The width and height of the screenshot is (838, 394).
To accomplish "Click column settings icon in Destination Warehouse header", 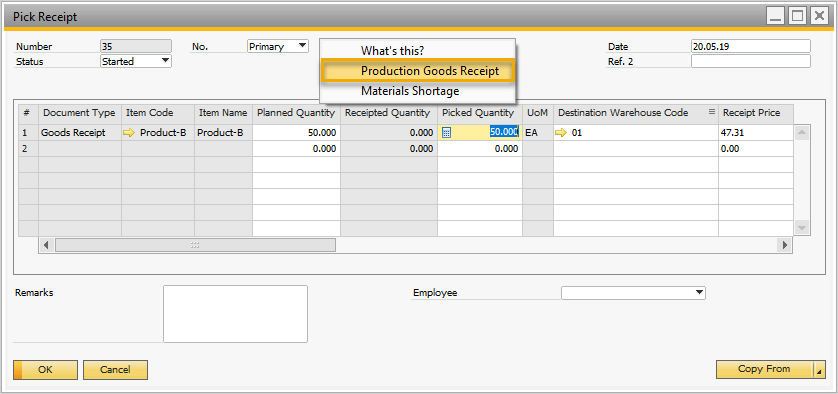I will point(711,112).
